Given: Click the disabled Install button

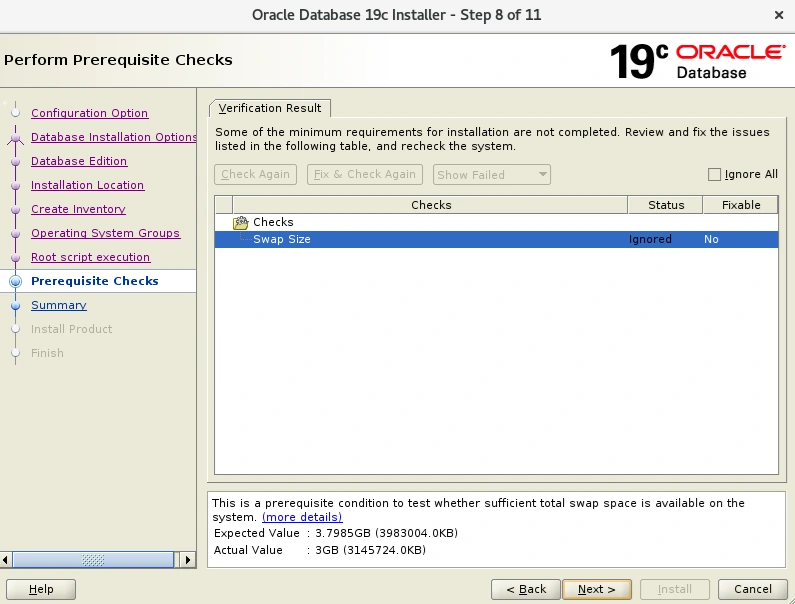Looking at the screenshot, I should tap(674, 589).
